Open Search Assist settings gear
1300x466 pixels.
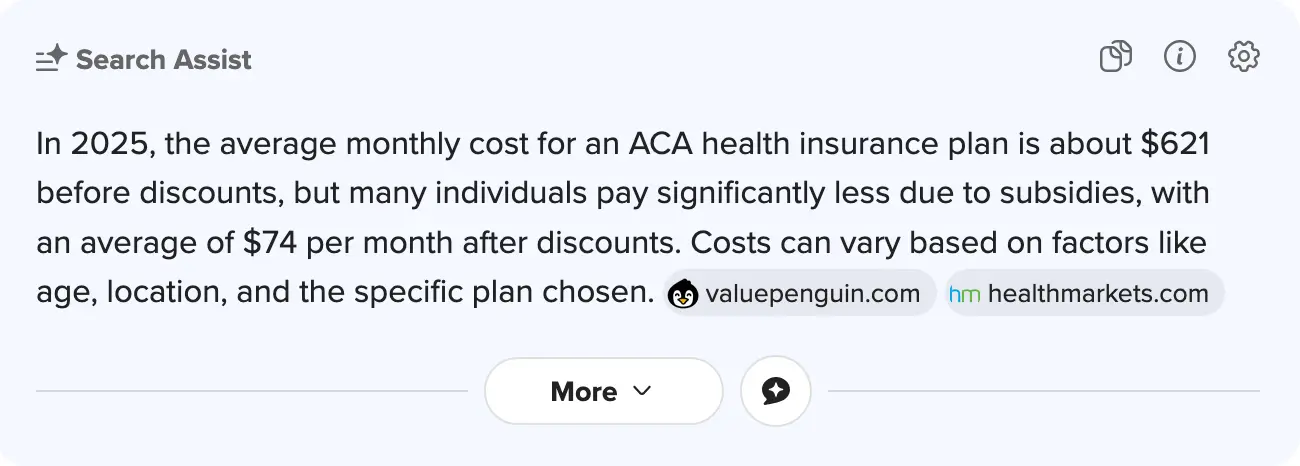(x=1243, y=57)
